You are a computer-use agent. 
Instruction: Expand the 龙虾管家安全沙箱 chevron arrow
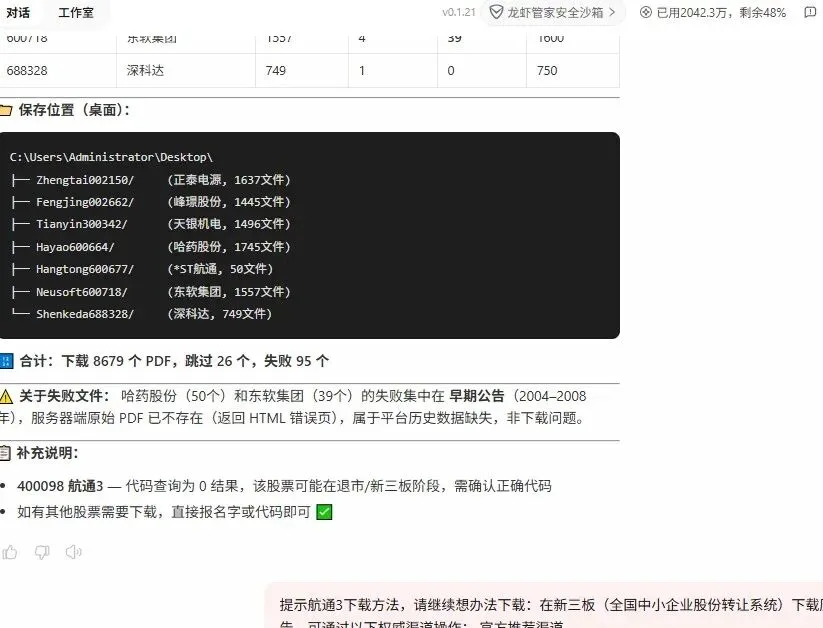[612, 13]
